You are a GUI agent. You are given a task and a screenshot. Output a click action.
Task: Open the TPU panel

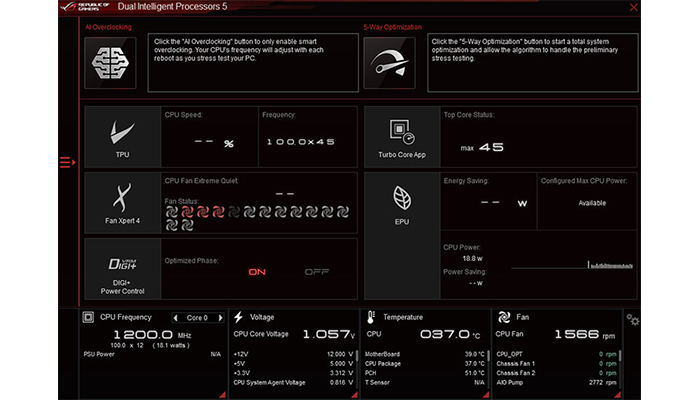pos(122,137)
